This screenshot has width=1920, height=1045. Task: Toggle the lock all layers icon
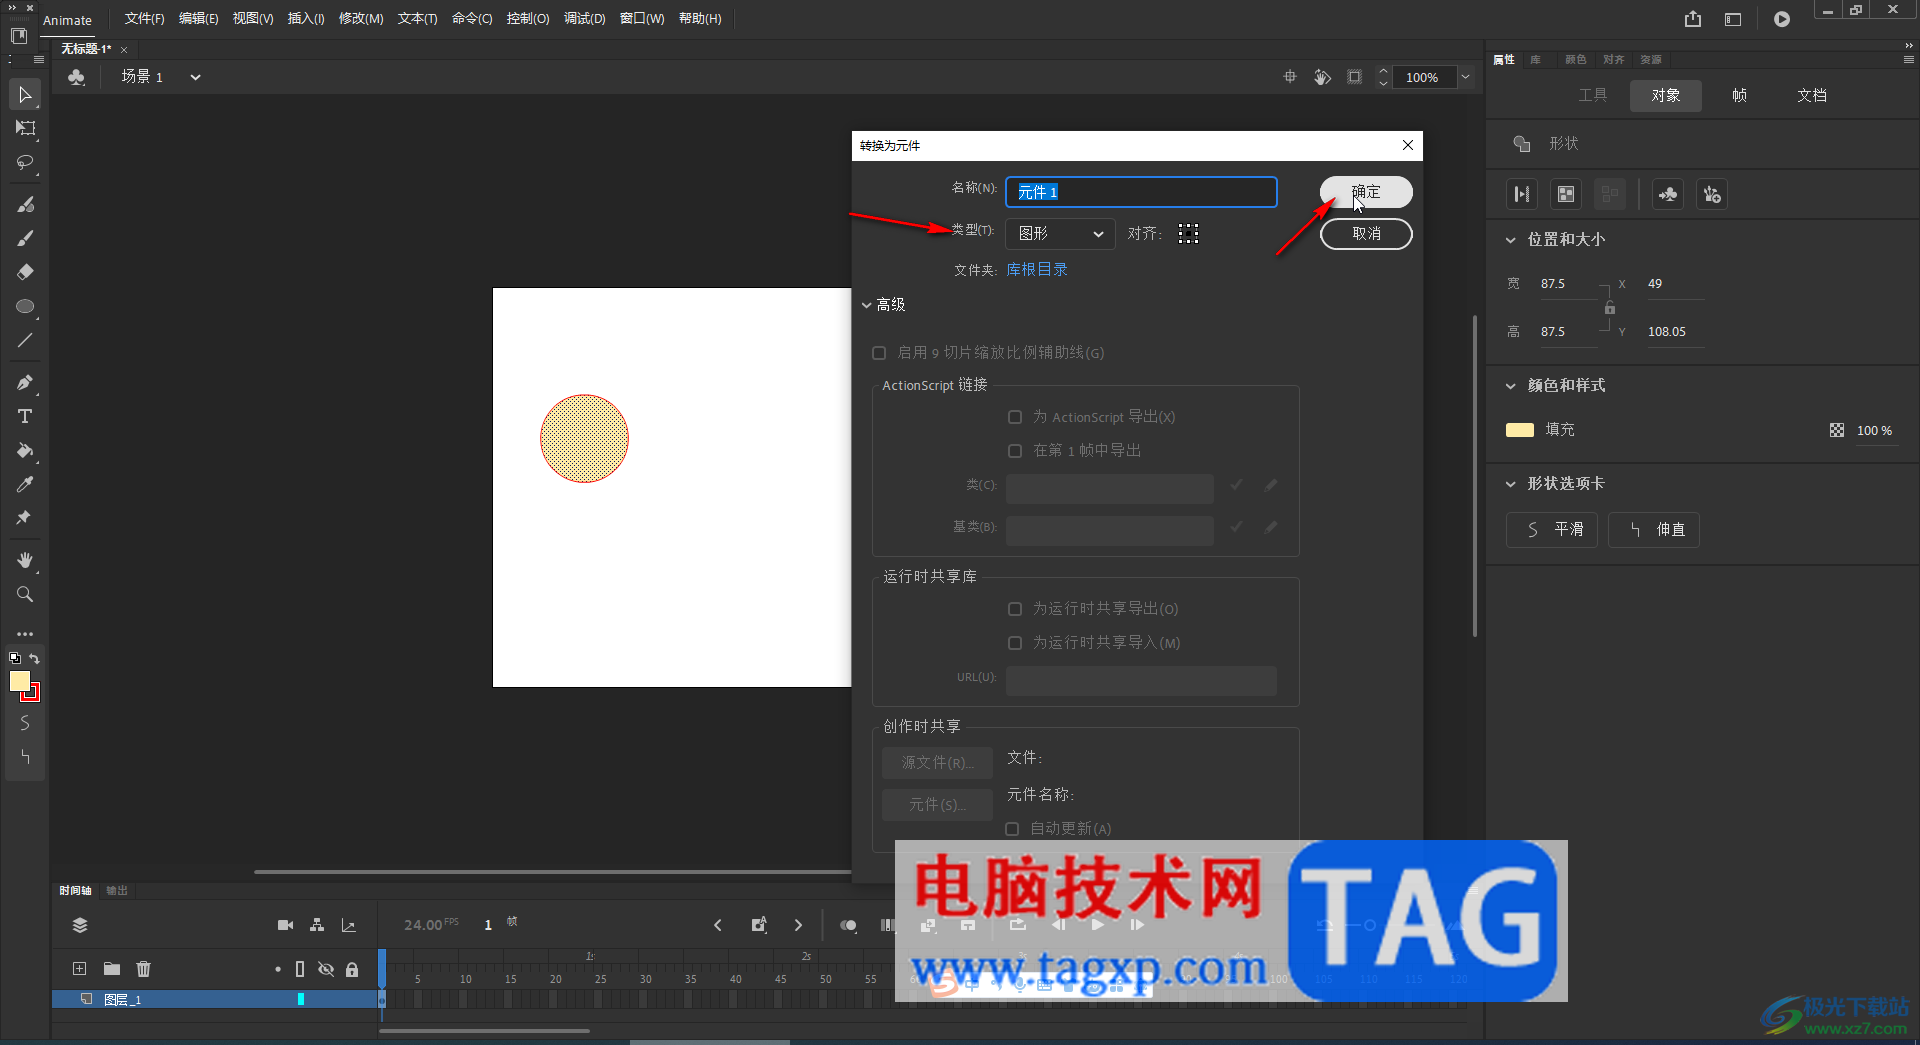(352, 969)
